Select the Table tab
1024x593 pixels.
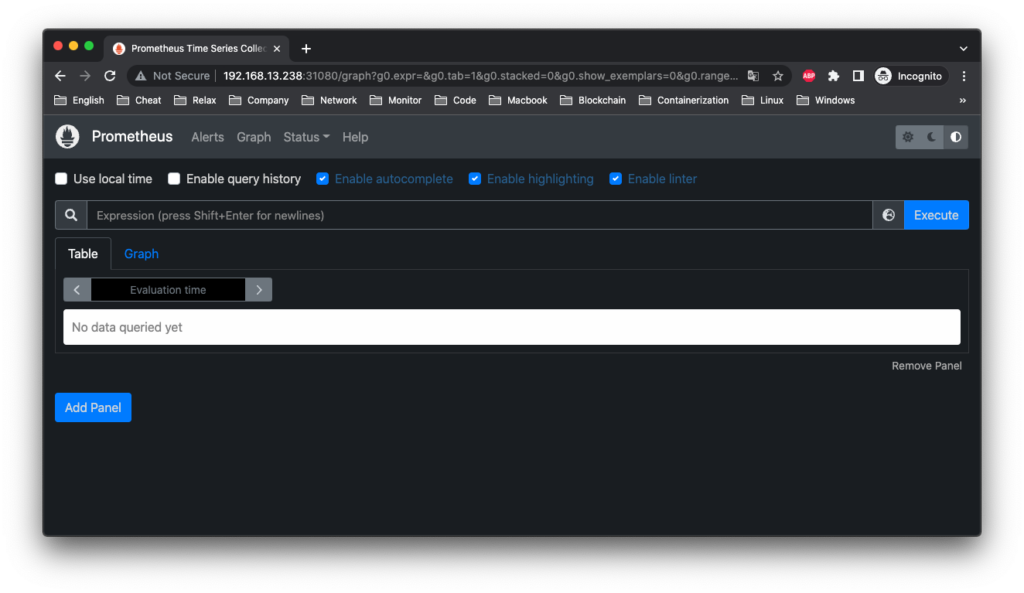[83, 253]
